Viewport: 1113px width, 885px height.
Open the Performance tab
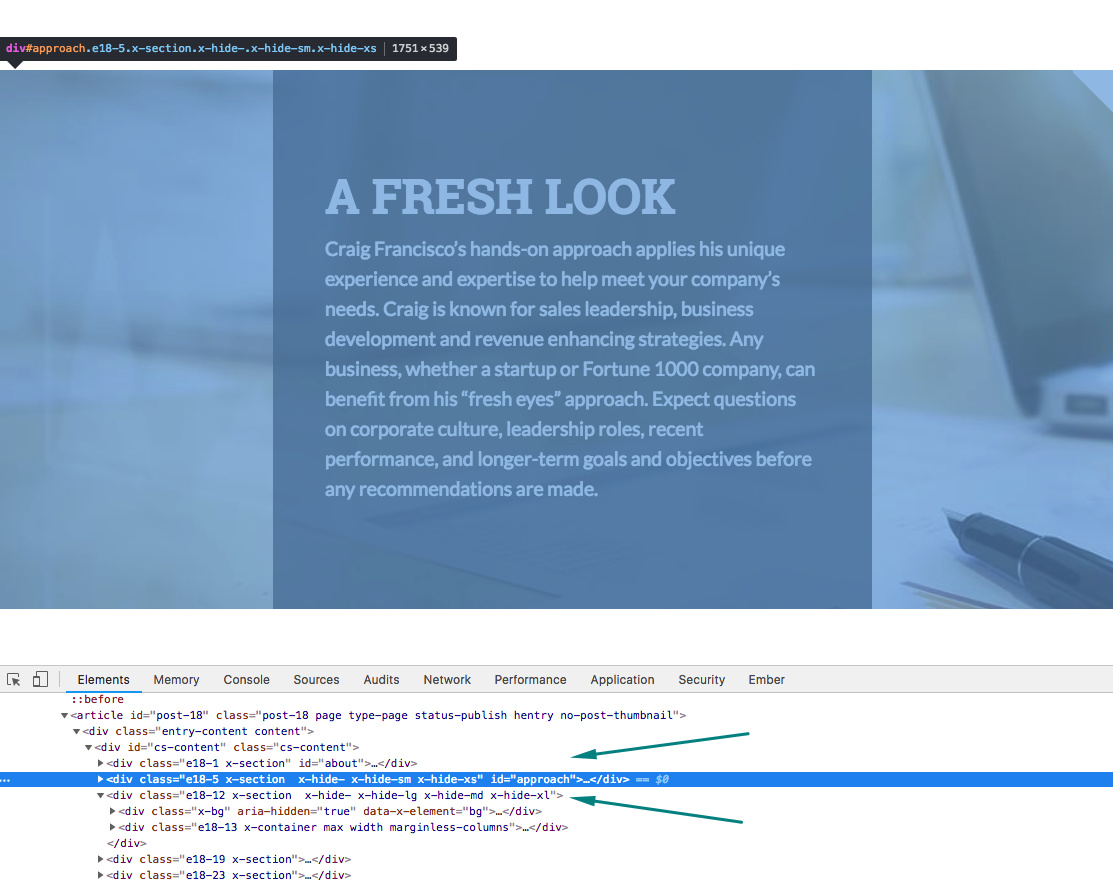(530, 679)
